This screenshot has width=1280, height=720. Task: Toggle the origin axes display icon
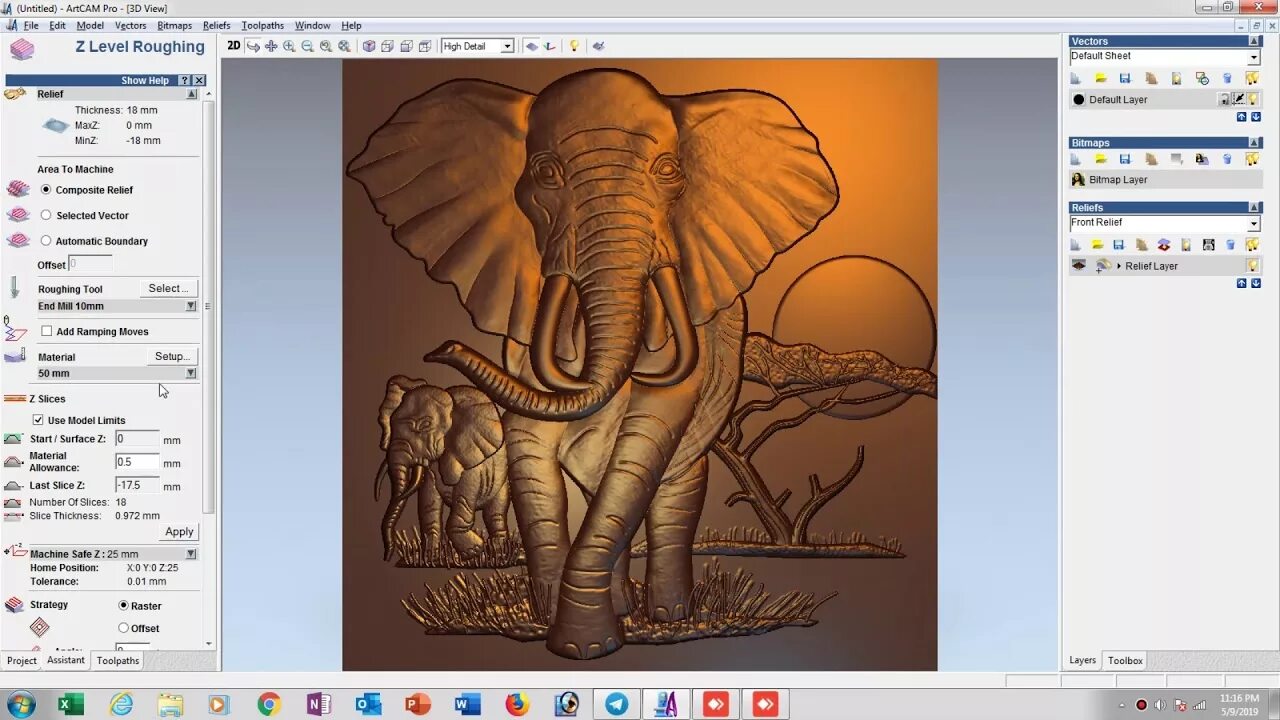pos(550,46)
